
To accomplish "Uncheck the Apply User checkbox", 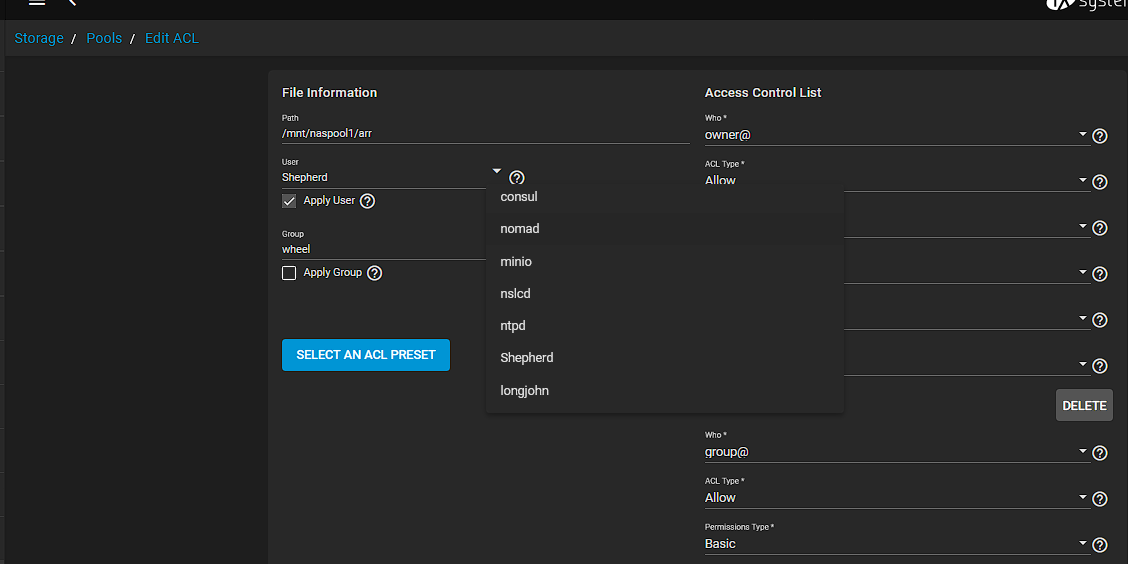I will (289, 201).
